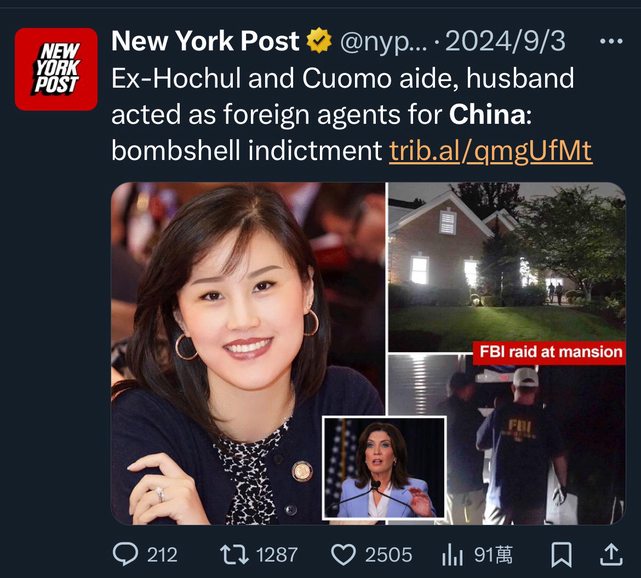Open the house photo at night
The width and height of the screenshot is (641, 578).
pos(507,267)
